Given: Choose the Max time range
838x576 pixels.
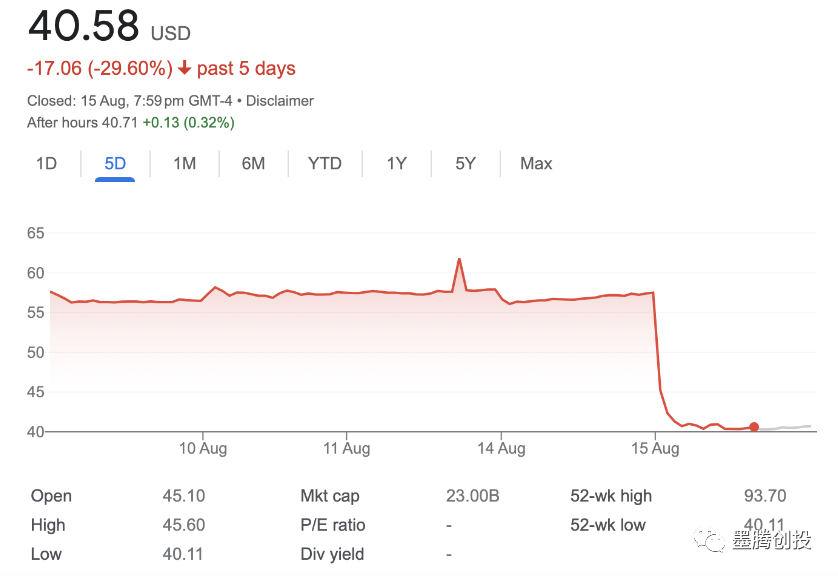Looking at the screenshot, I should coord(536,164).
